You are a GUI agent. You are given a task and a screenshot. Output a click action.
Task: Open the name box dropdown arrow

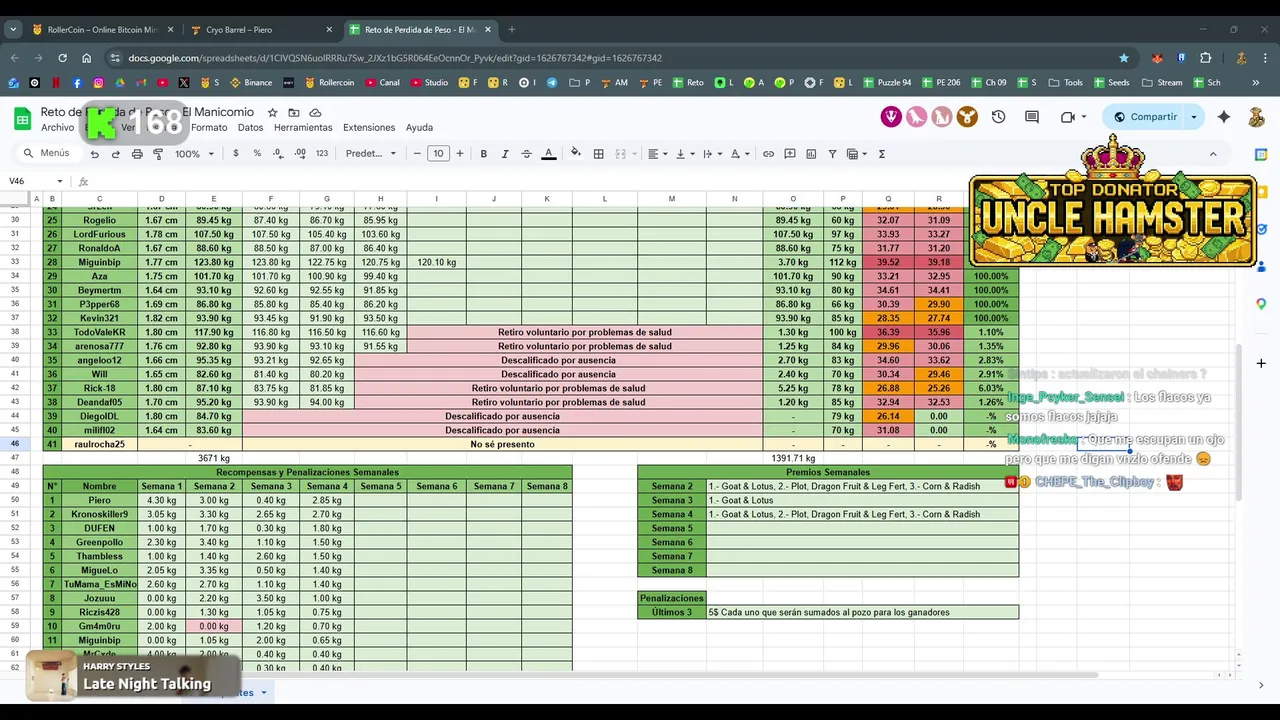coord(60,181)
